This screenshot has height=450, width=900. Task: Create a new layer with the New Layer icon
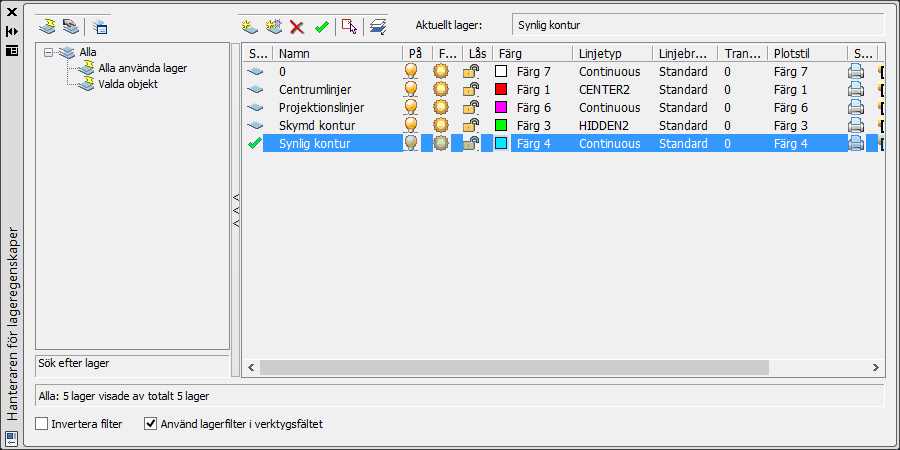[249, 26]
